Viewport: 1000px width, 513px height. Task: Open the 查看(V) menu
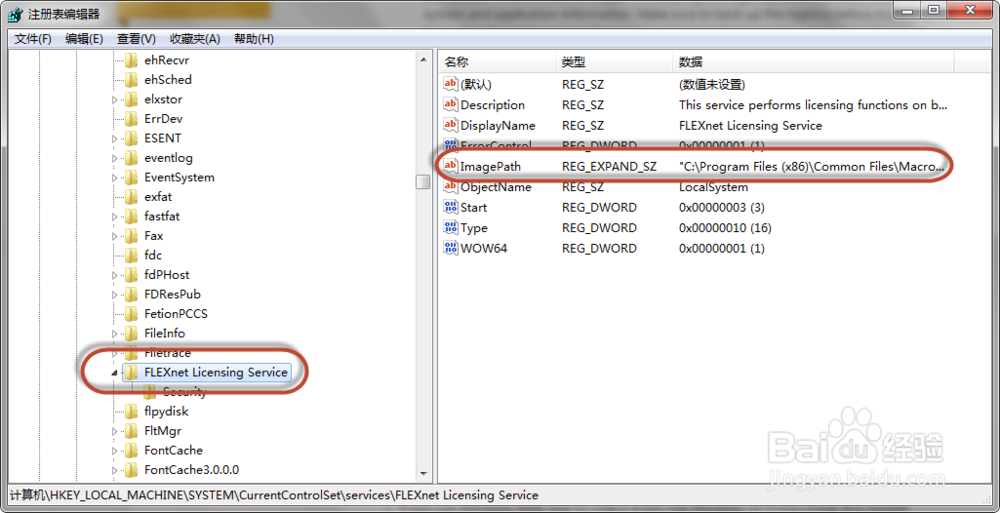[x=136, y=39]
